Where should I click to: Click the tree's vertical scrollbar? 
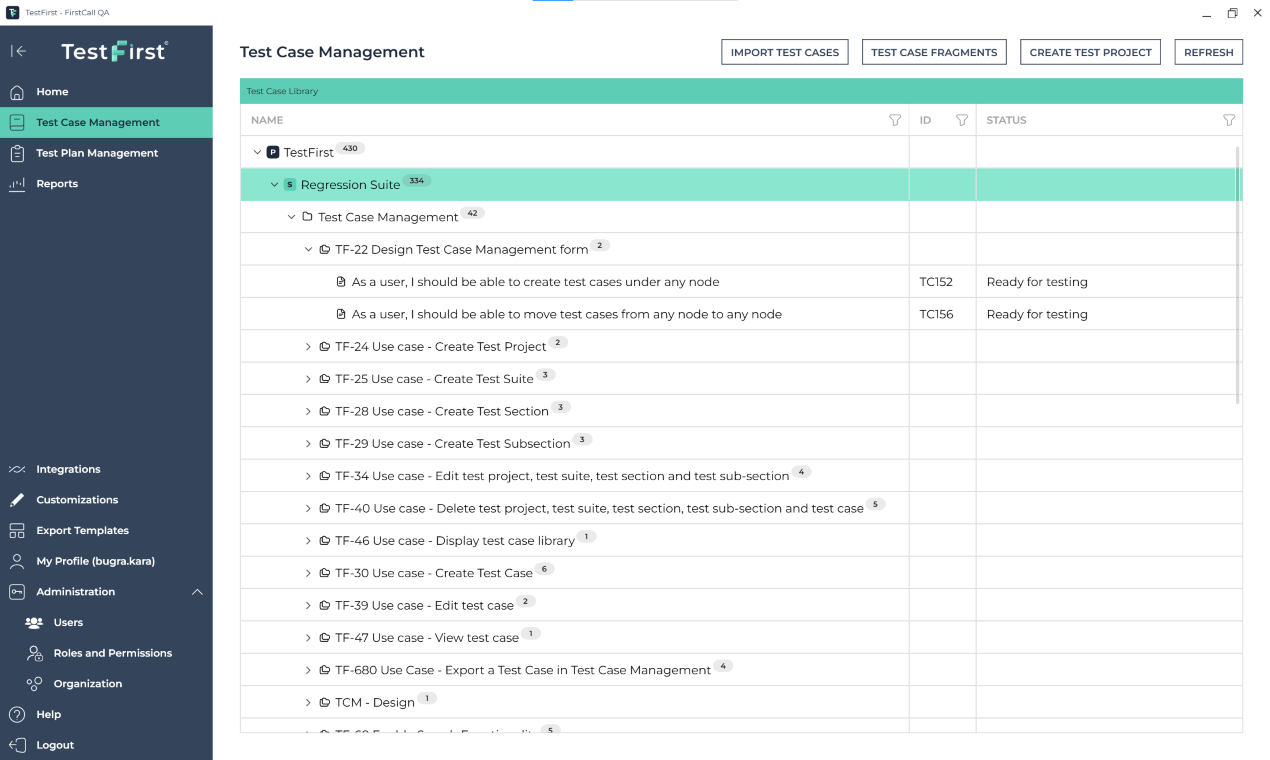coord(1238,275)
